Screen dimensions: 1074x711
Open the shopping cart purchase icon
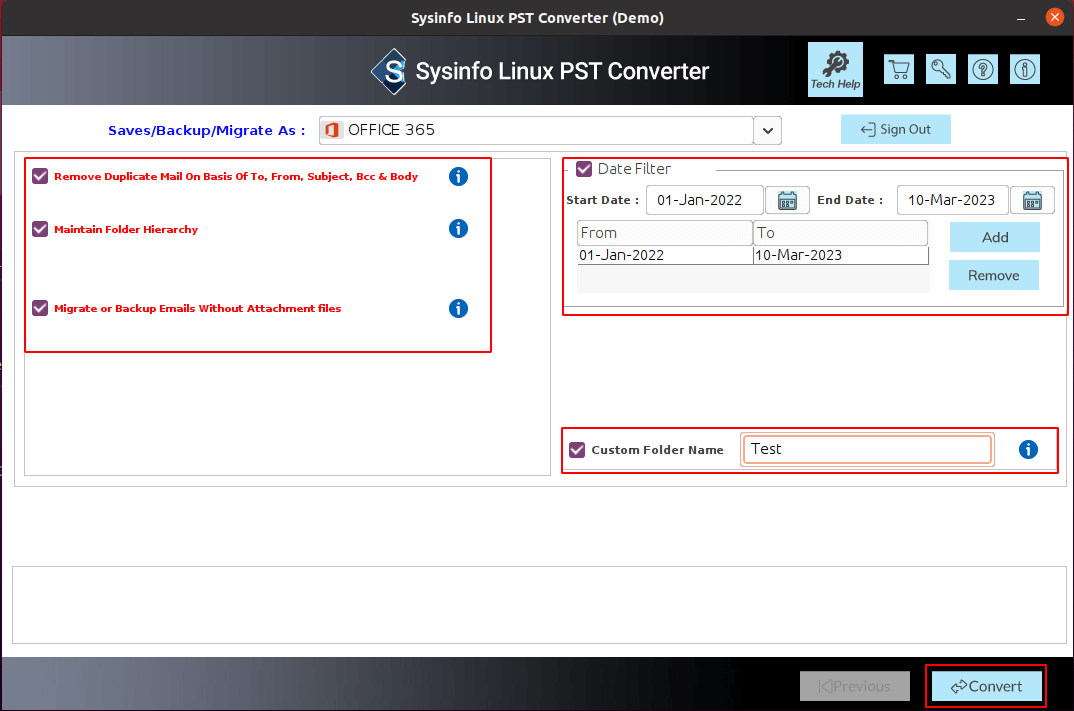(x=899, y=69)
